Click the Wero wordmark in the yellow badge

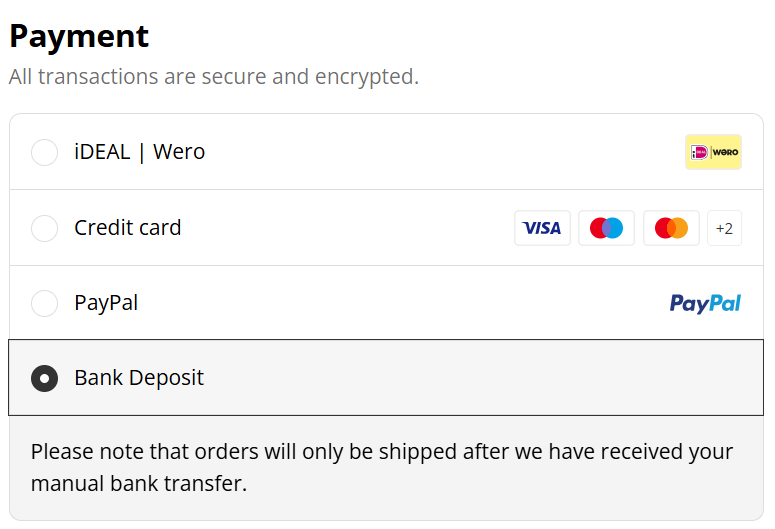click(x=726, y=152)
